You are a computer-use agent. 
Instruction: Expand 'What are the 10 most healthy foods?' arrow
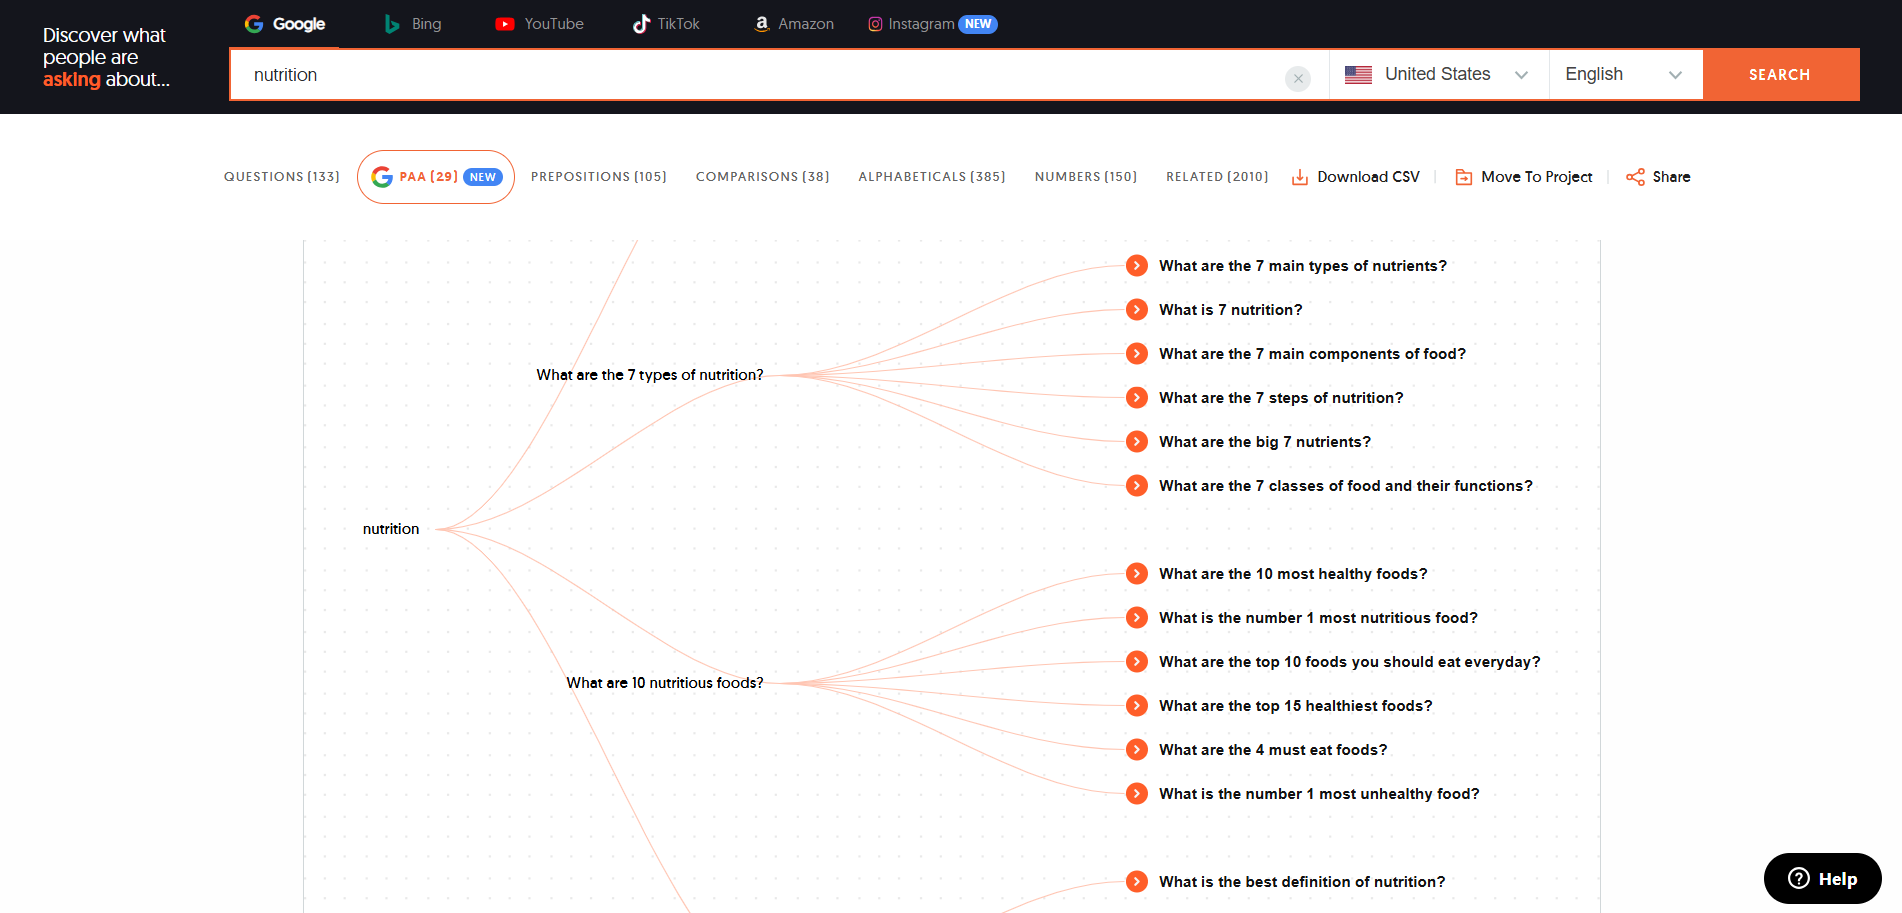1137,574
